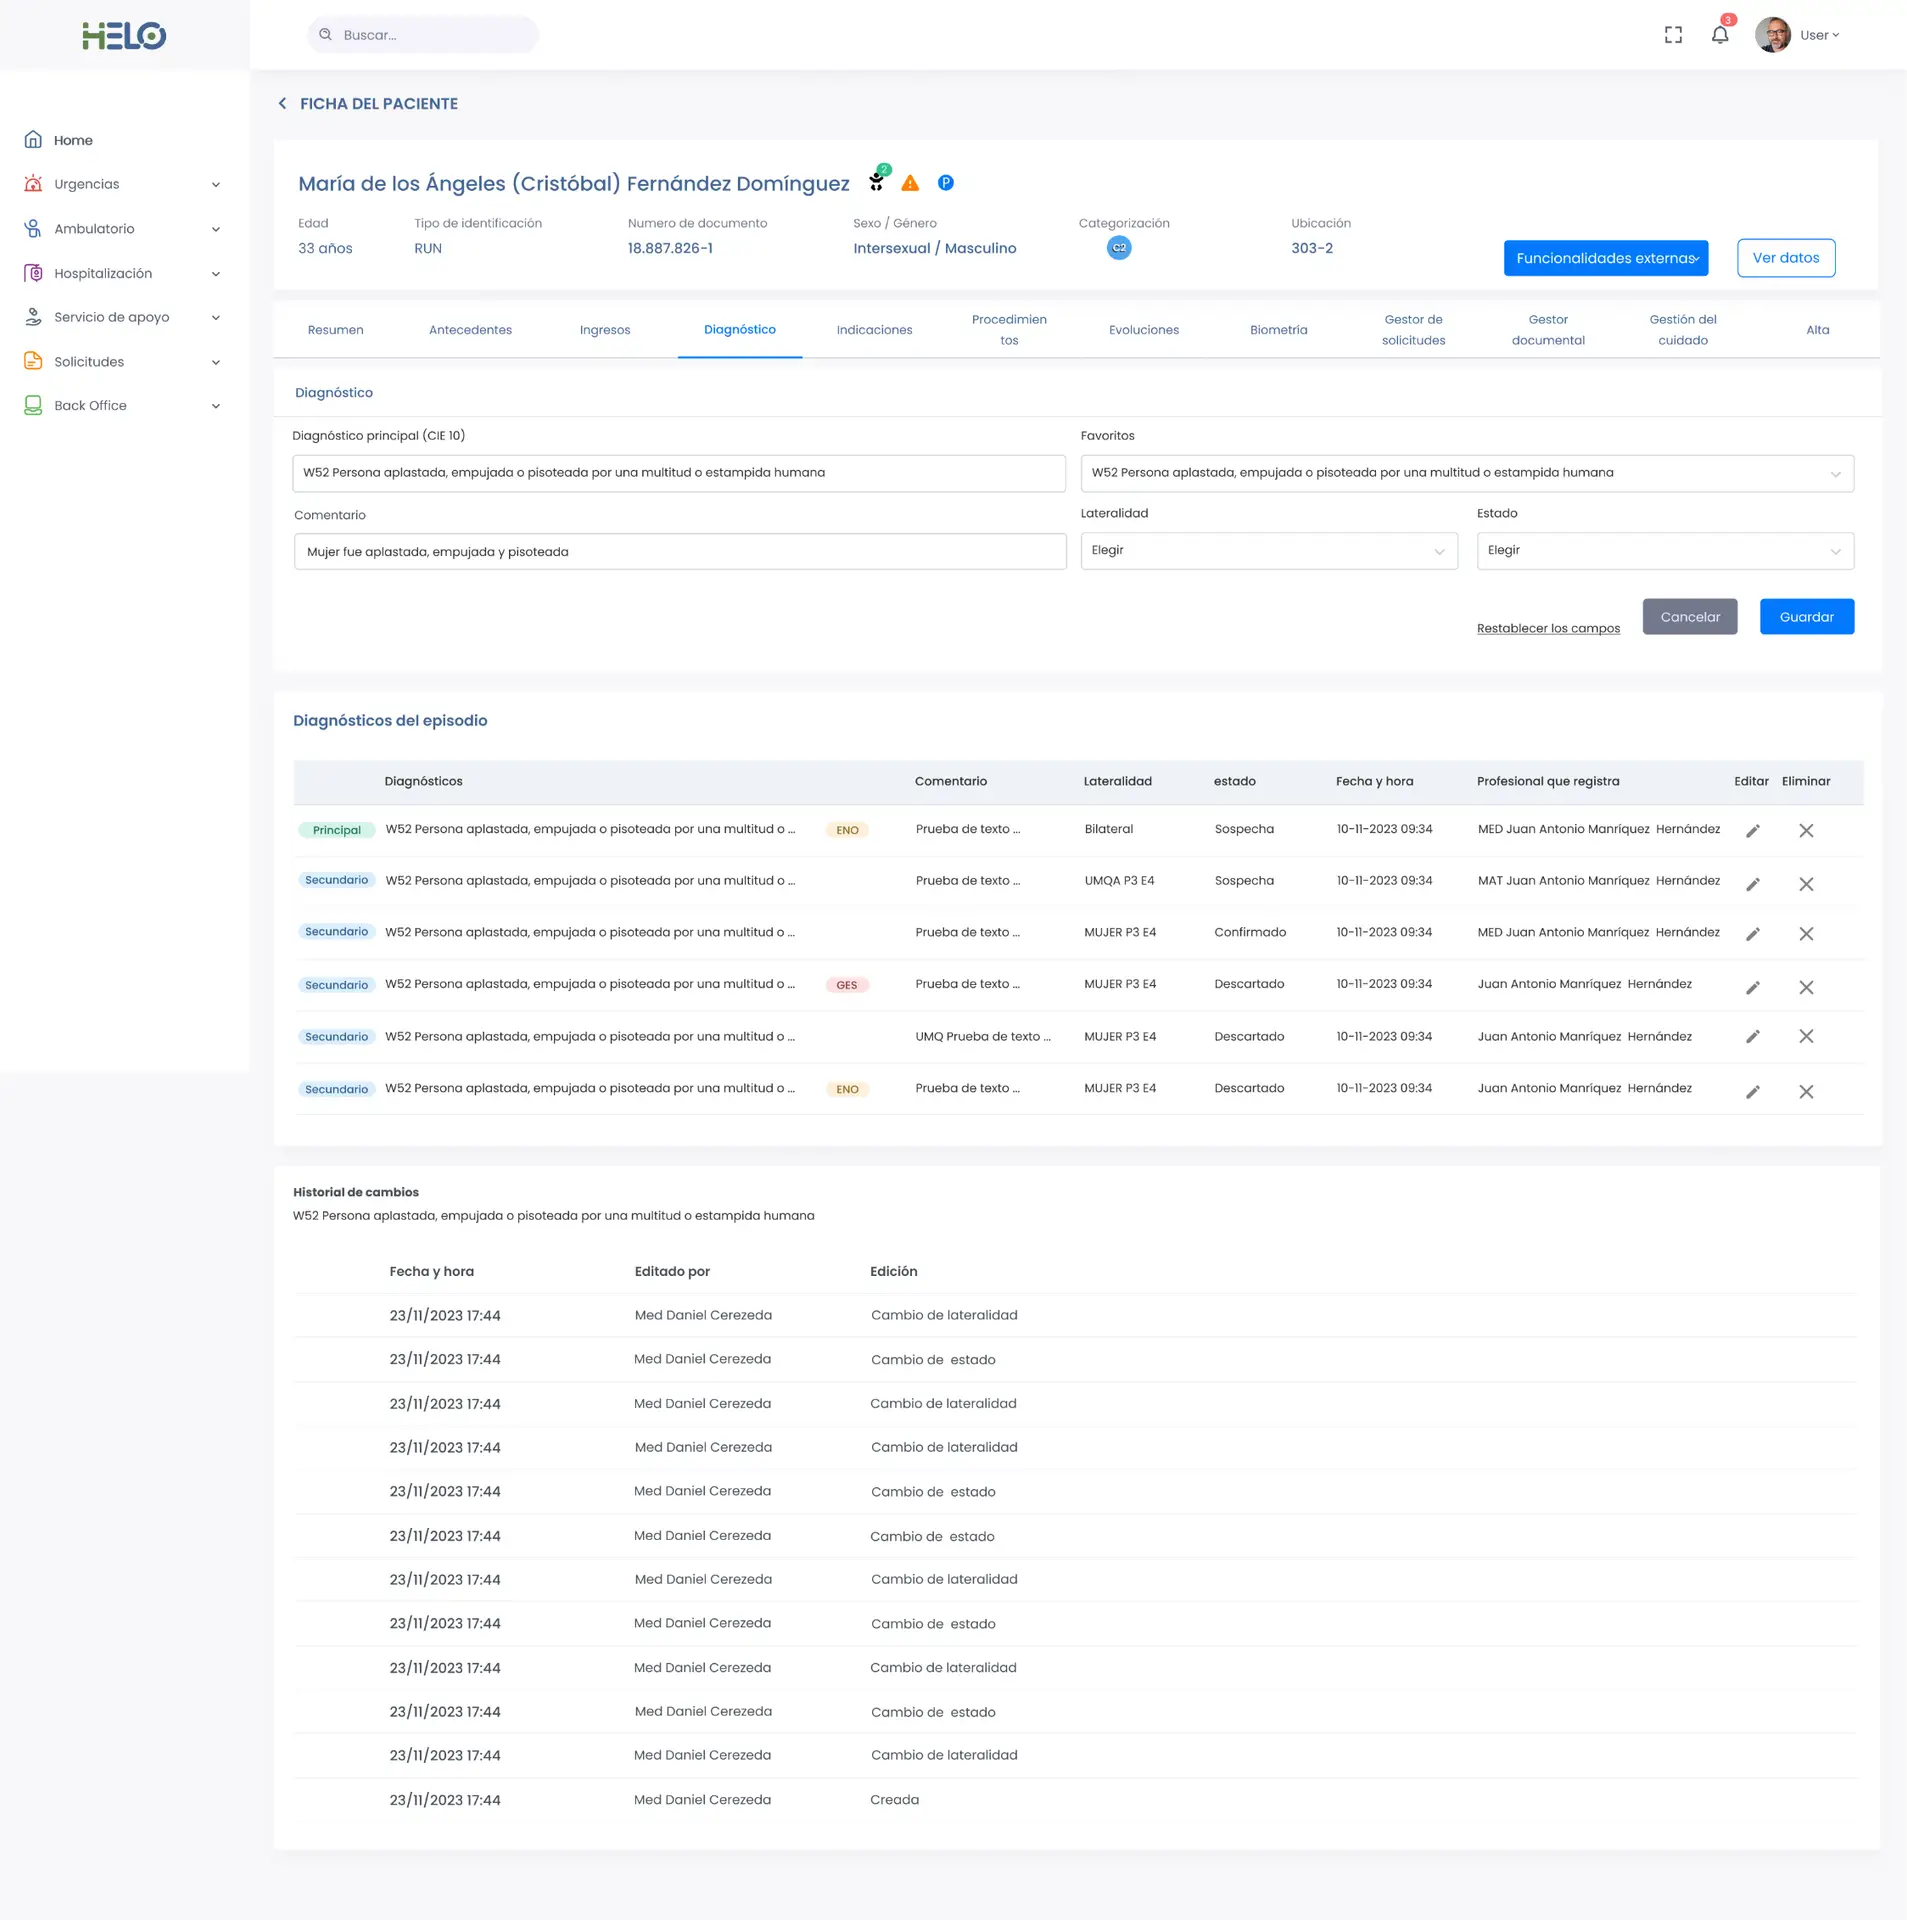
Task: Delete the Principal diagnosis row
Action: 1805,831
